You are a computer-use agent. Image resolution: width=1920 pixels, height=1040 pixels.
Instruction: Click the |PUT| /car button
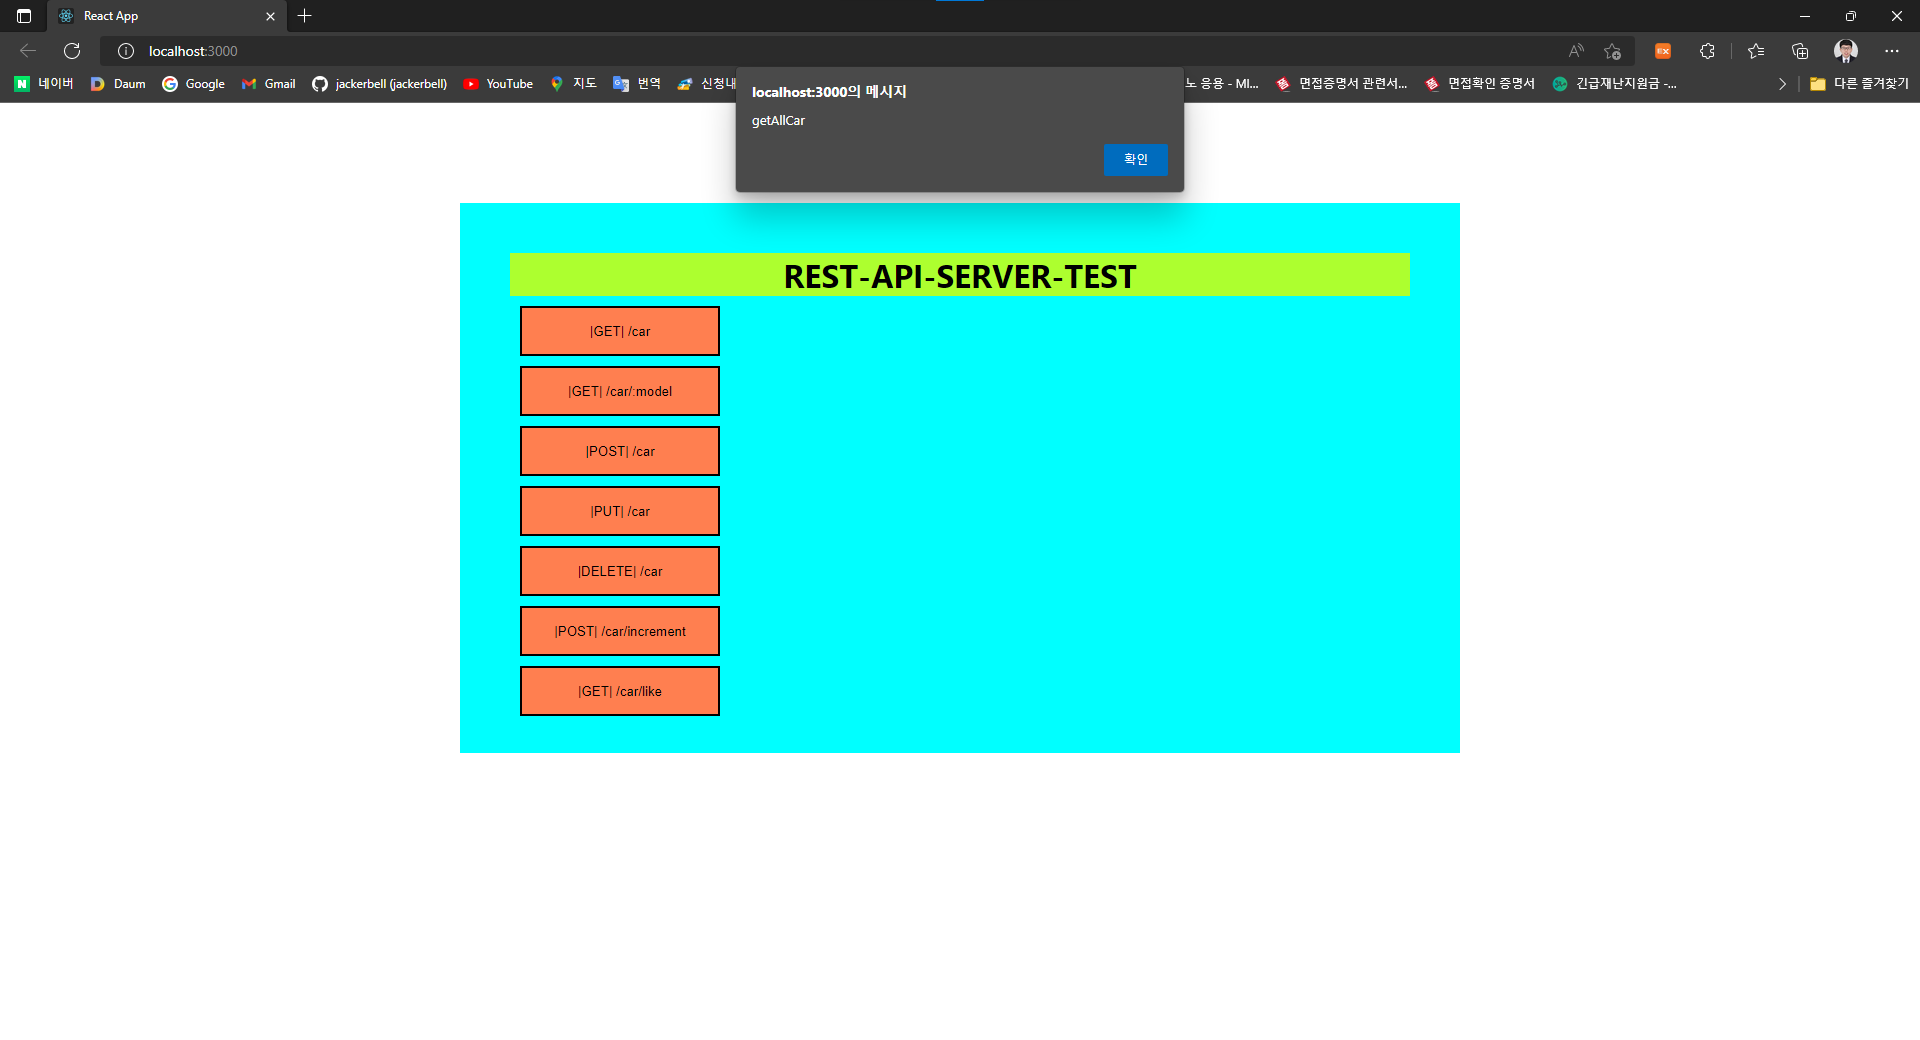click(620, 511)
